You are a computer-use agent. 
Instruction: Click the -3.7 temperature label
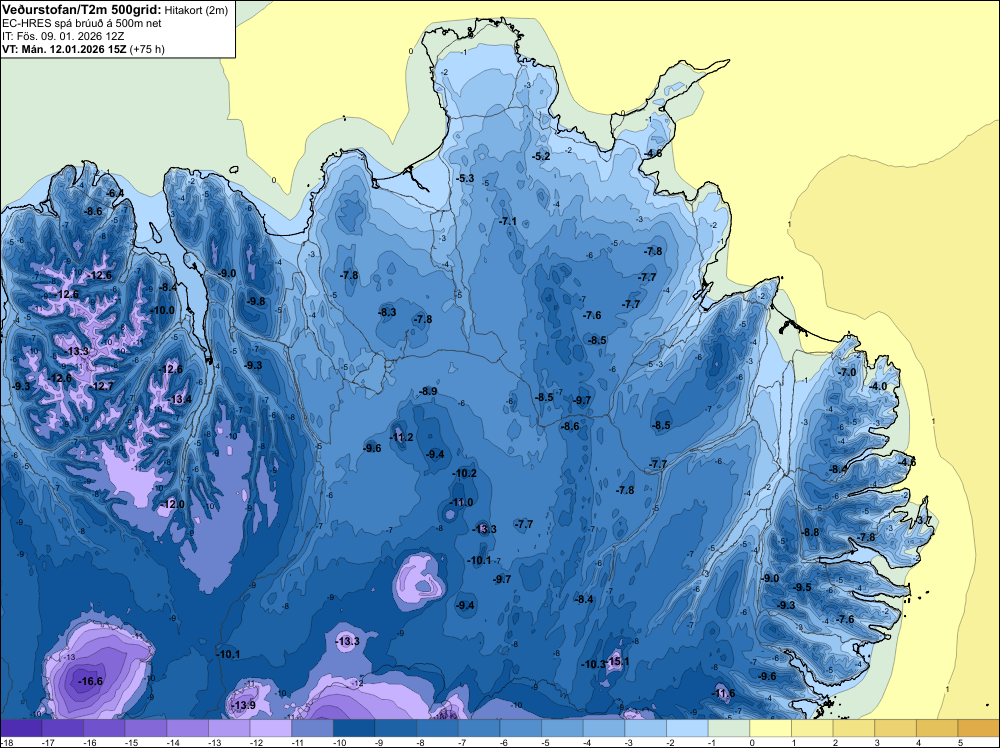click(924, 520)
